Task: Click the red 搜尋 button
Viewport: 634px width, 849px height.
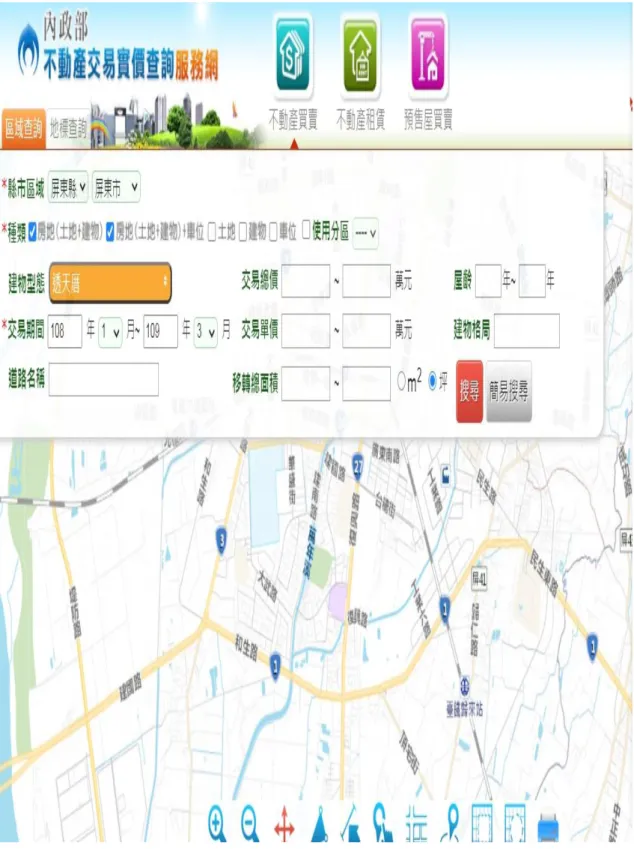Action: (x=469, y=390)
